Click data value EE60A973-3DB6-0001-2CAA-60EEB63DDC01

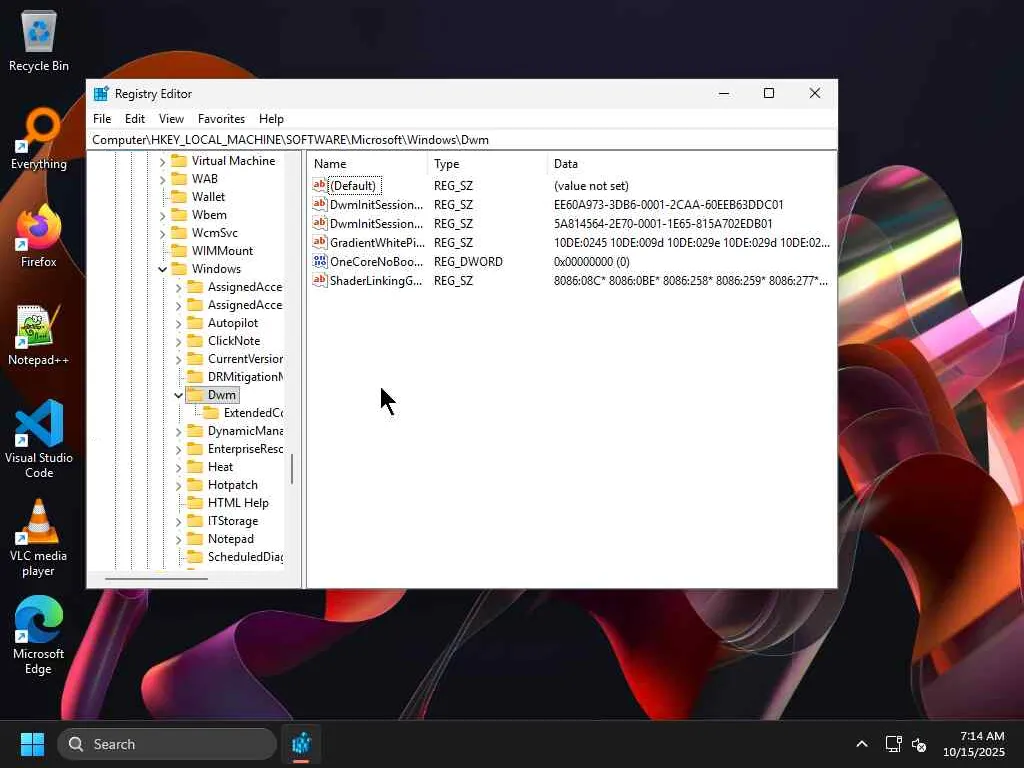pos(668,204)
